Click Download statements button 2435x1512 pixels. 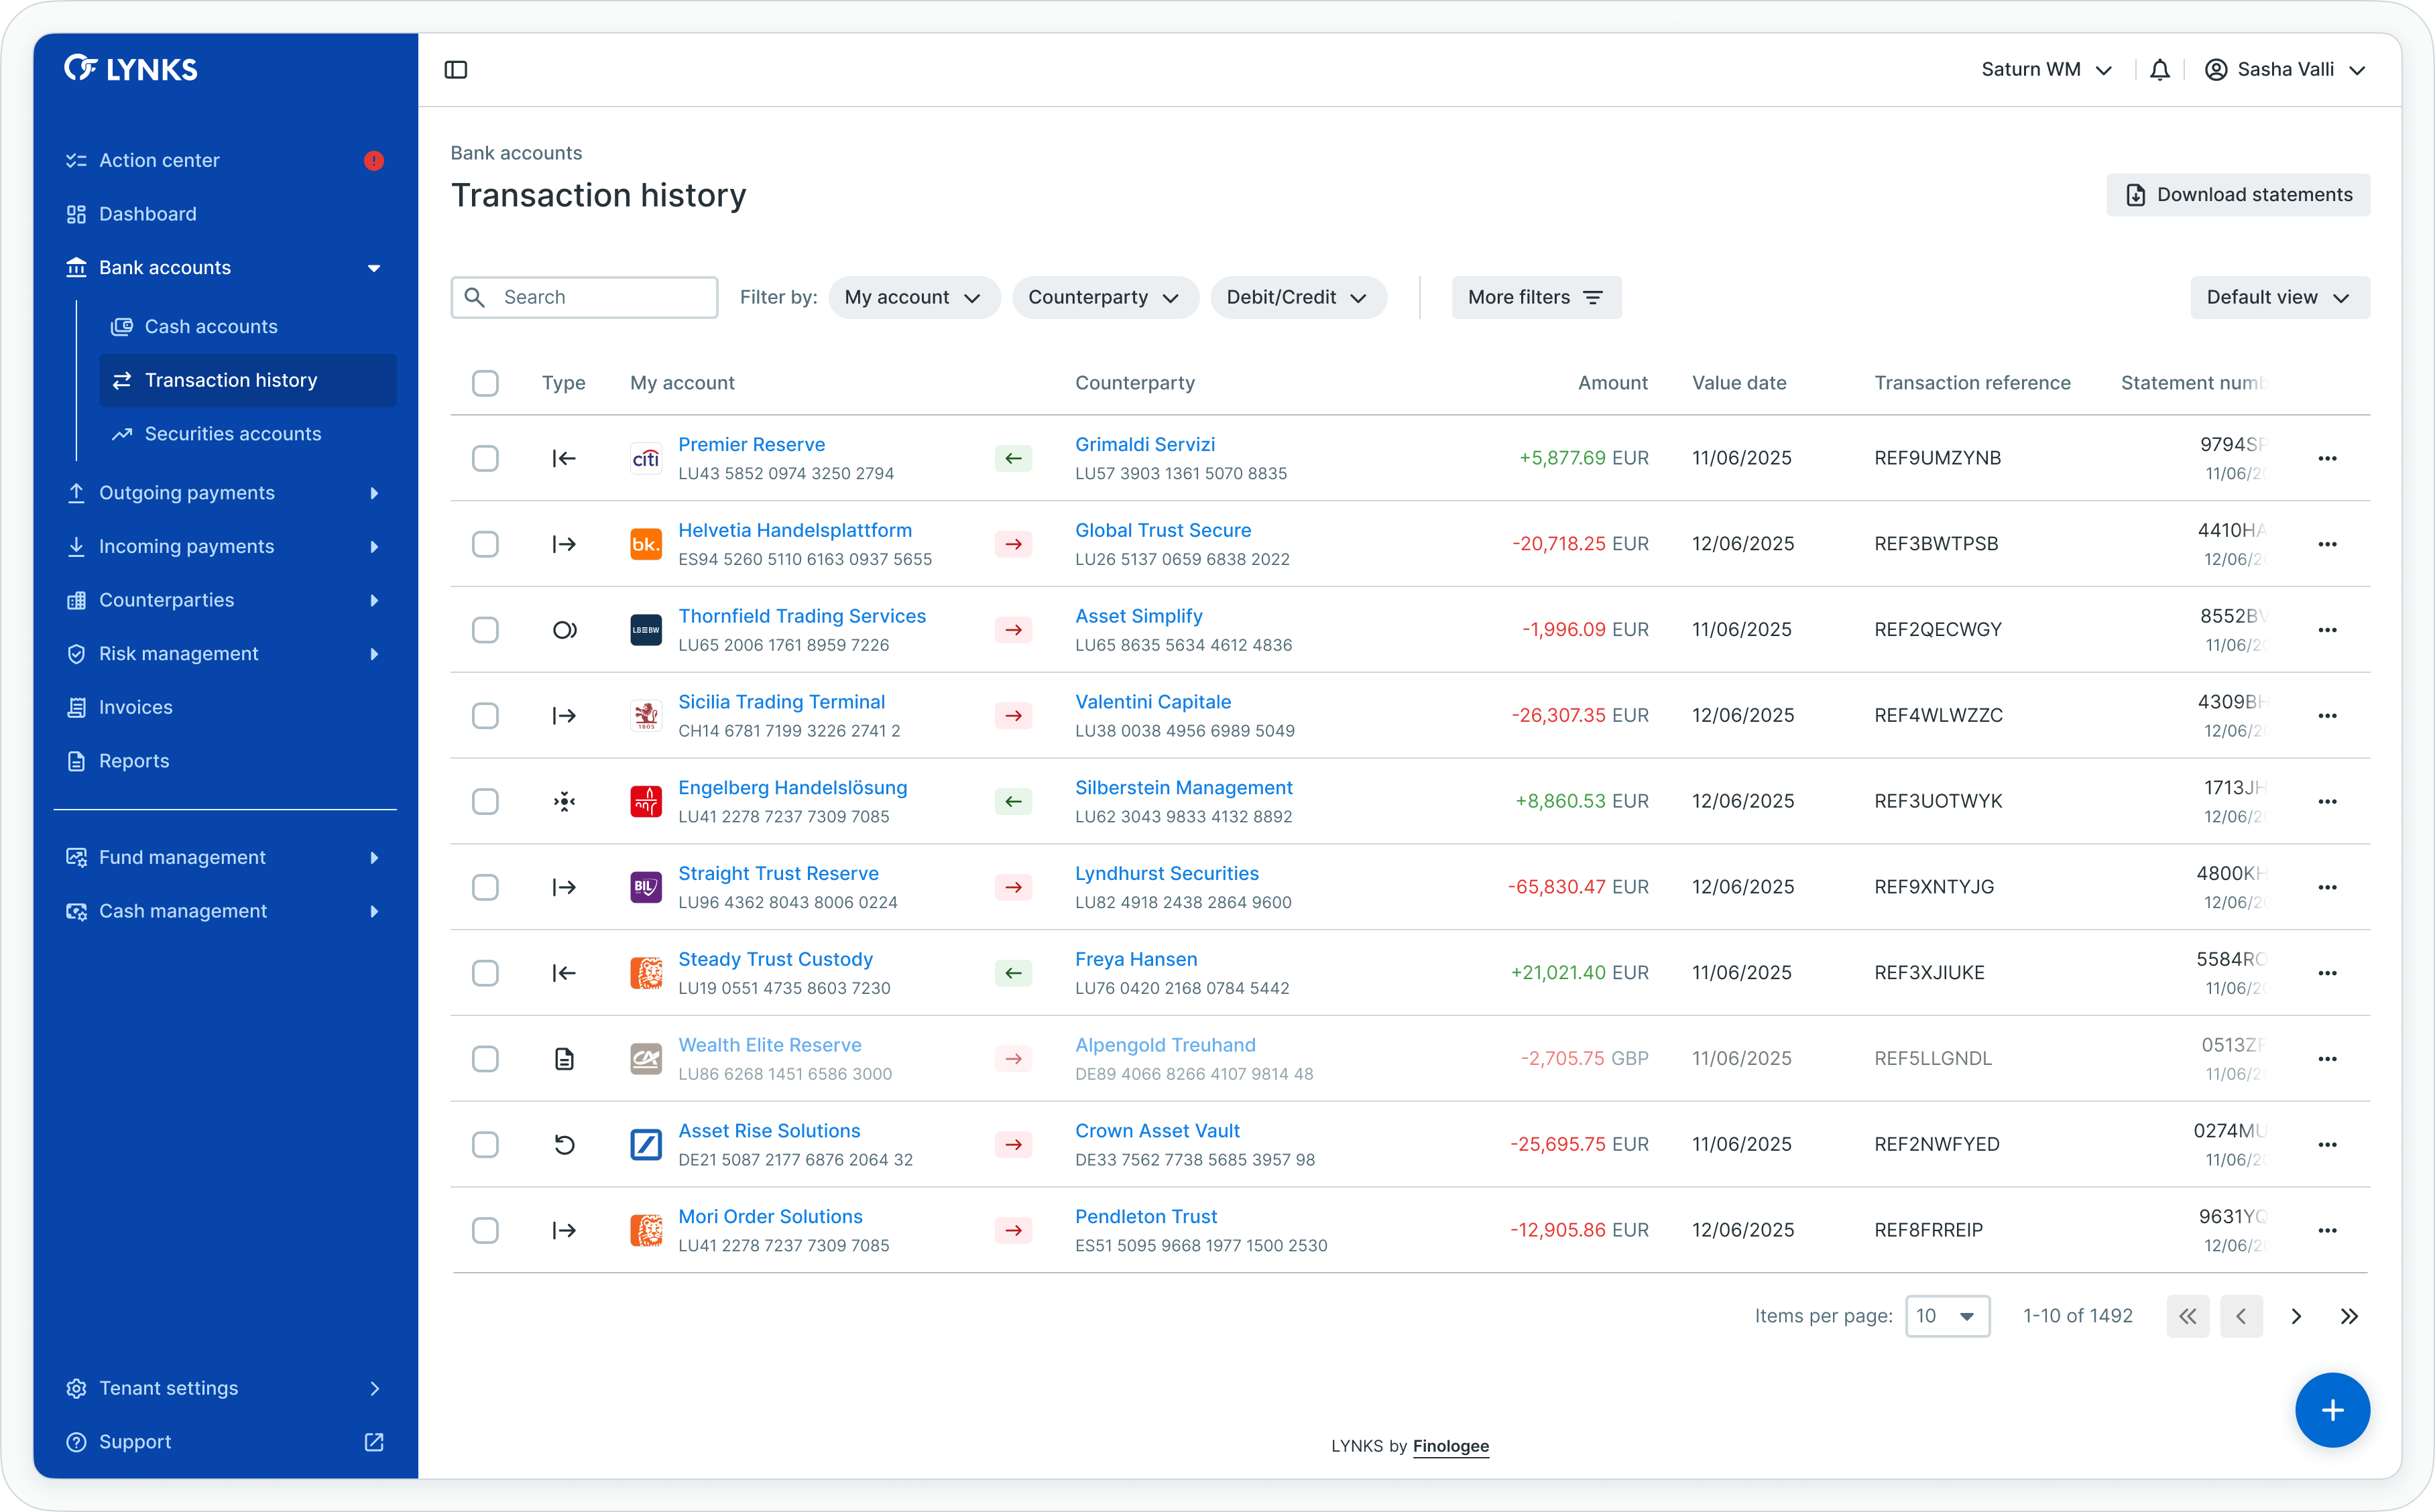2238,195
